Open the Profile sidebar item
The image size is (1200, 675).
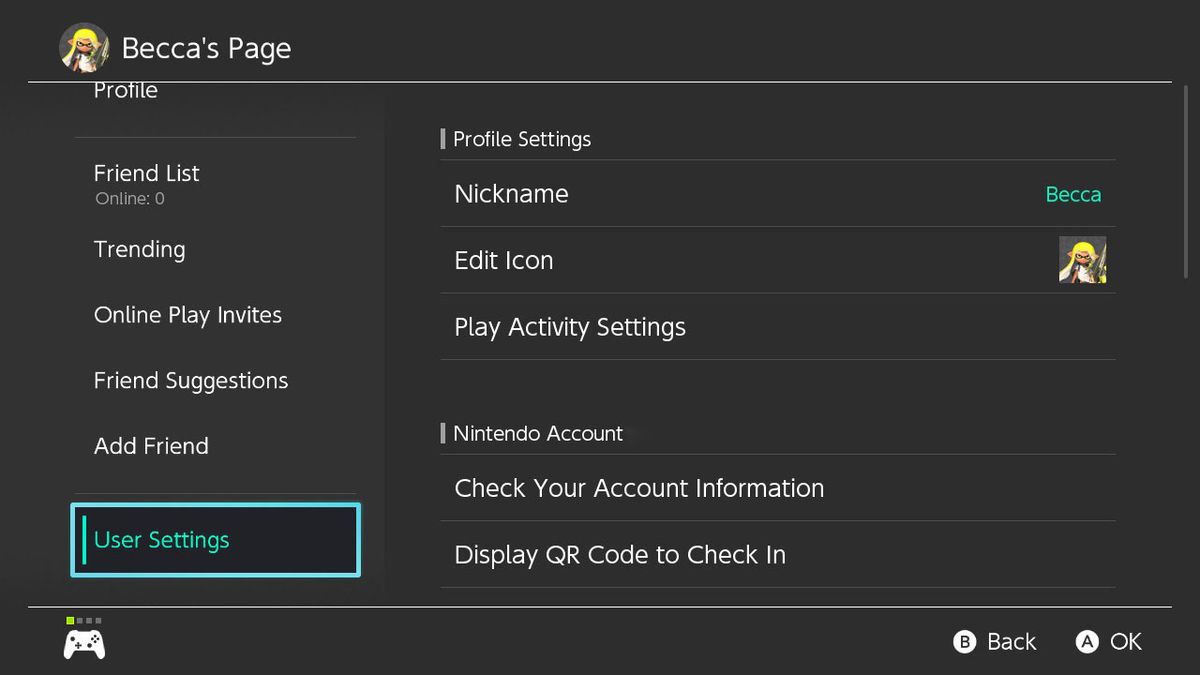click(126, 92)
